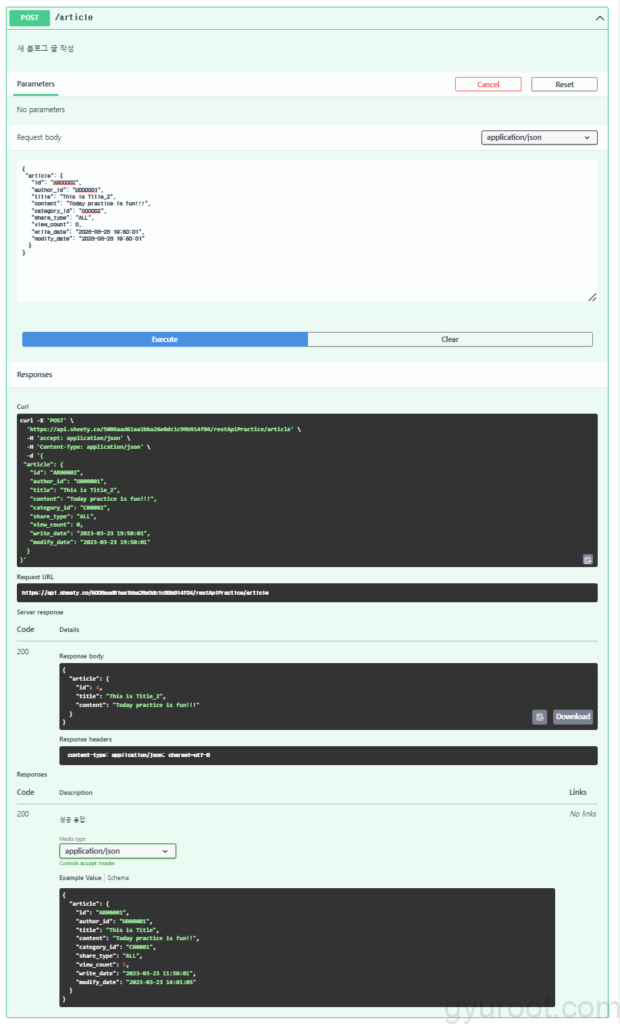This screenshot has width=620, height=1024.
Task: Switch to the Parameters tab
Action: [x=36, y=84]
